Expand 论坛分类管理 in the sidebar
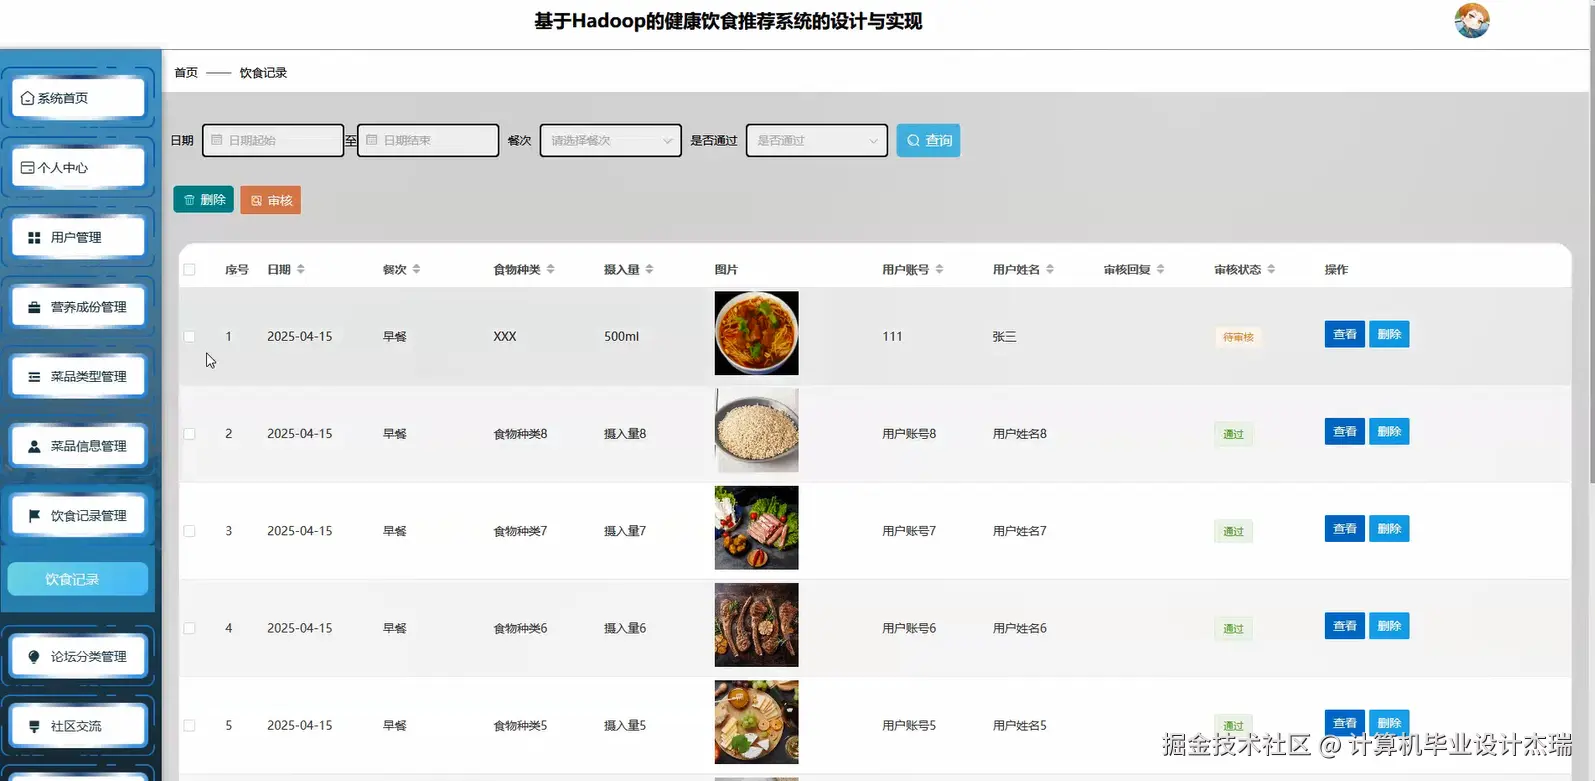This screenshot has width=1595, height=781. pos(78,656)
